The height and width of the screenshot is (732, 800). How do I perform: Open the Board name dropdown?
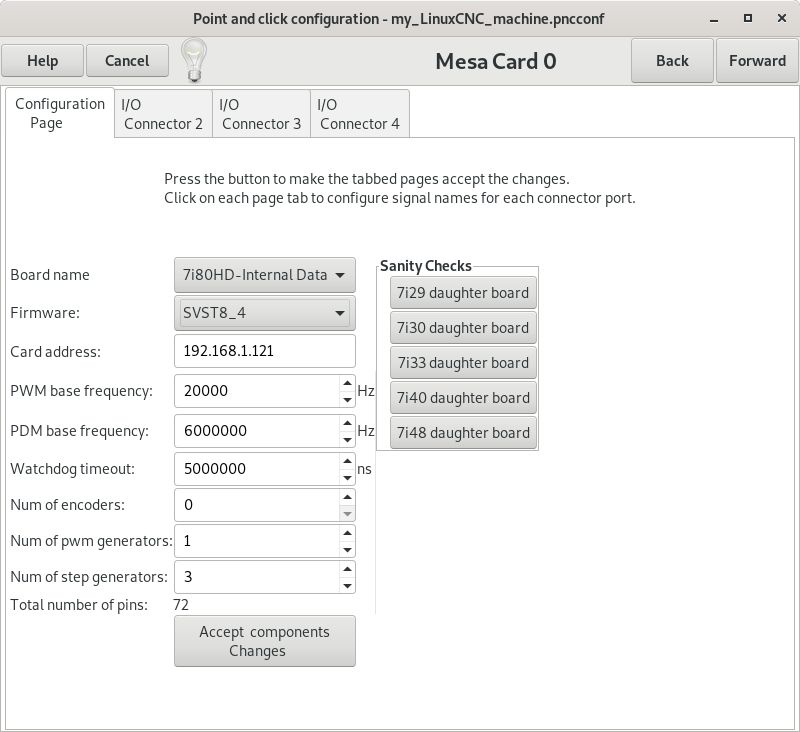pos(265,275)
